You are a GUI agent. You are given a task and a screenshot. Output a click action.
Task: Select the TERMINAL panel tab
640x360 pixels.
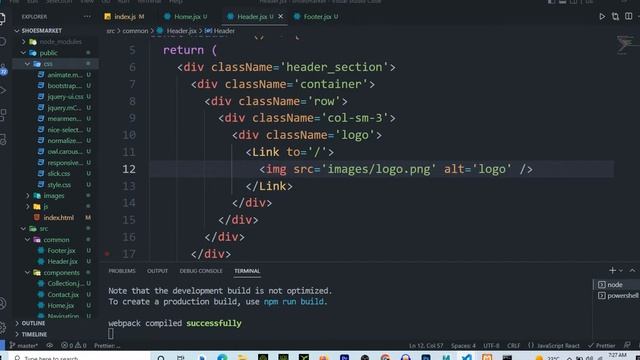247,271
